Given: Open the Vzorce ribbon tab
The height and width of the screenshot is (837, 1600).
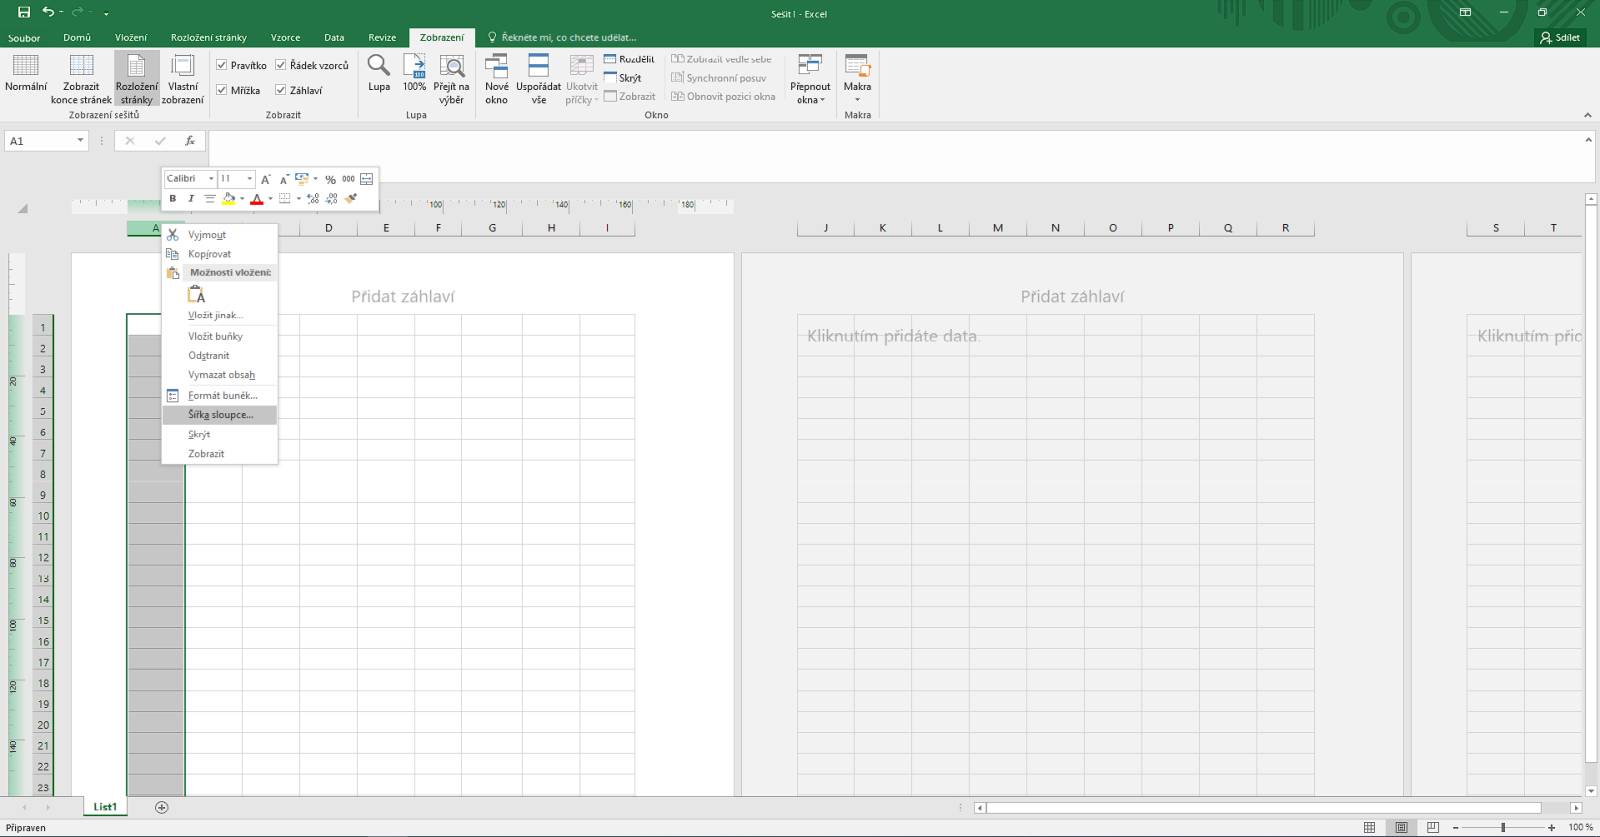Looking at the screenshot, I should tap(285, 37).
